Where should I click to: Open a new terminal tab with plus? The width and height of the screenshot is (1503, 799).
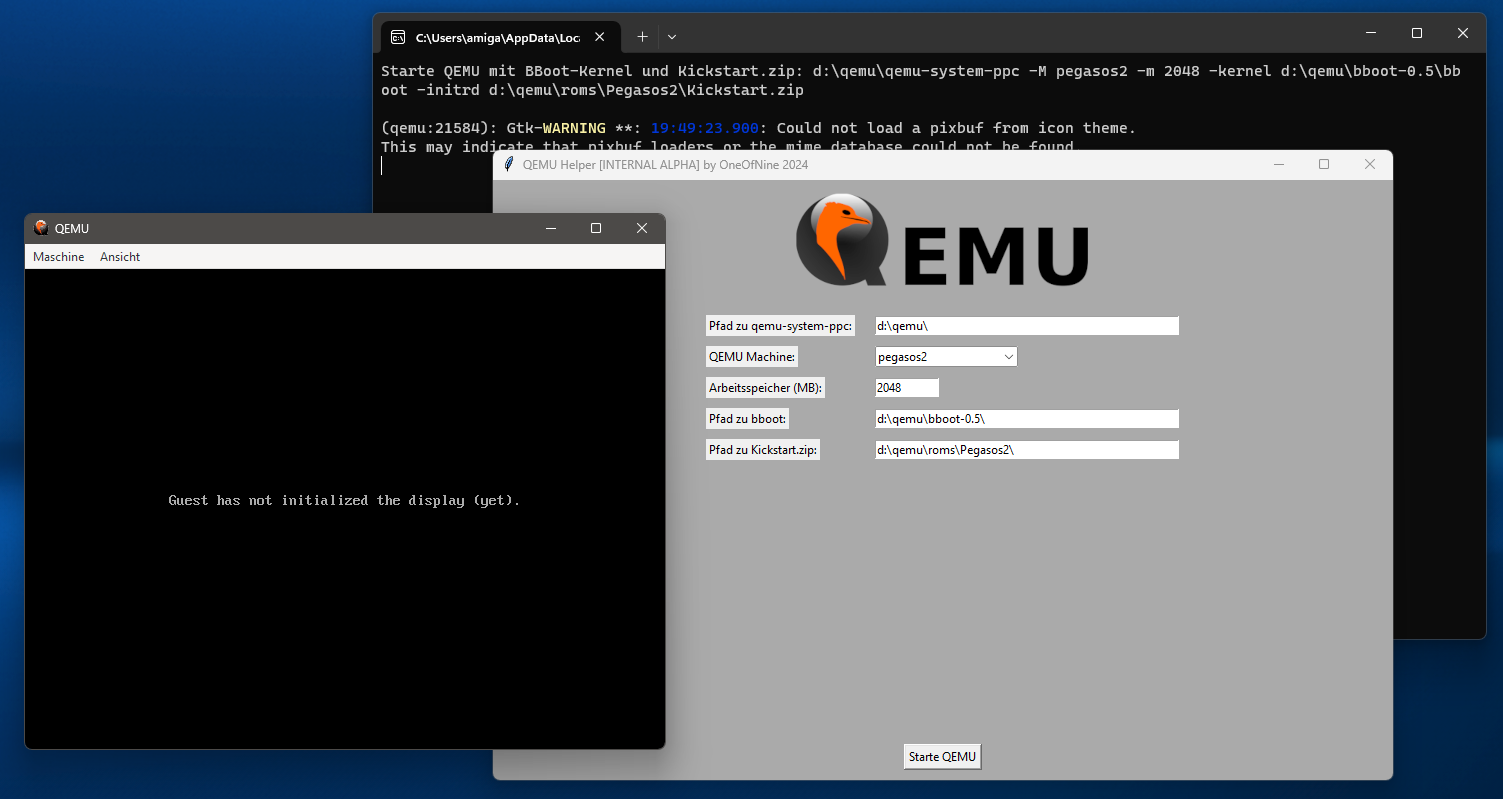(642, 37)
